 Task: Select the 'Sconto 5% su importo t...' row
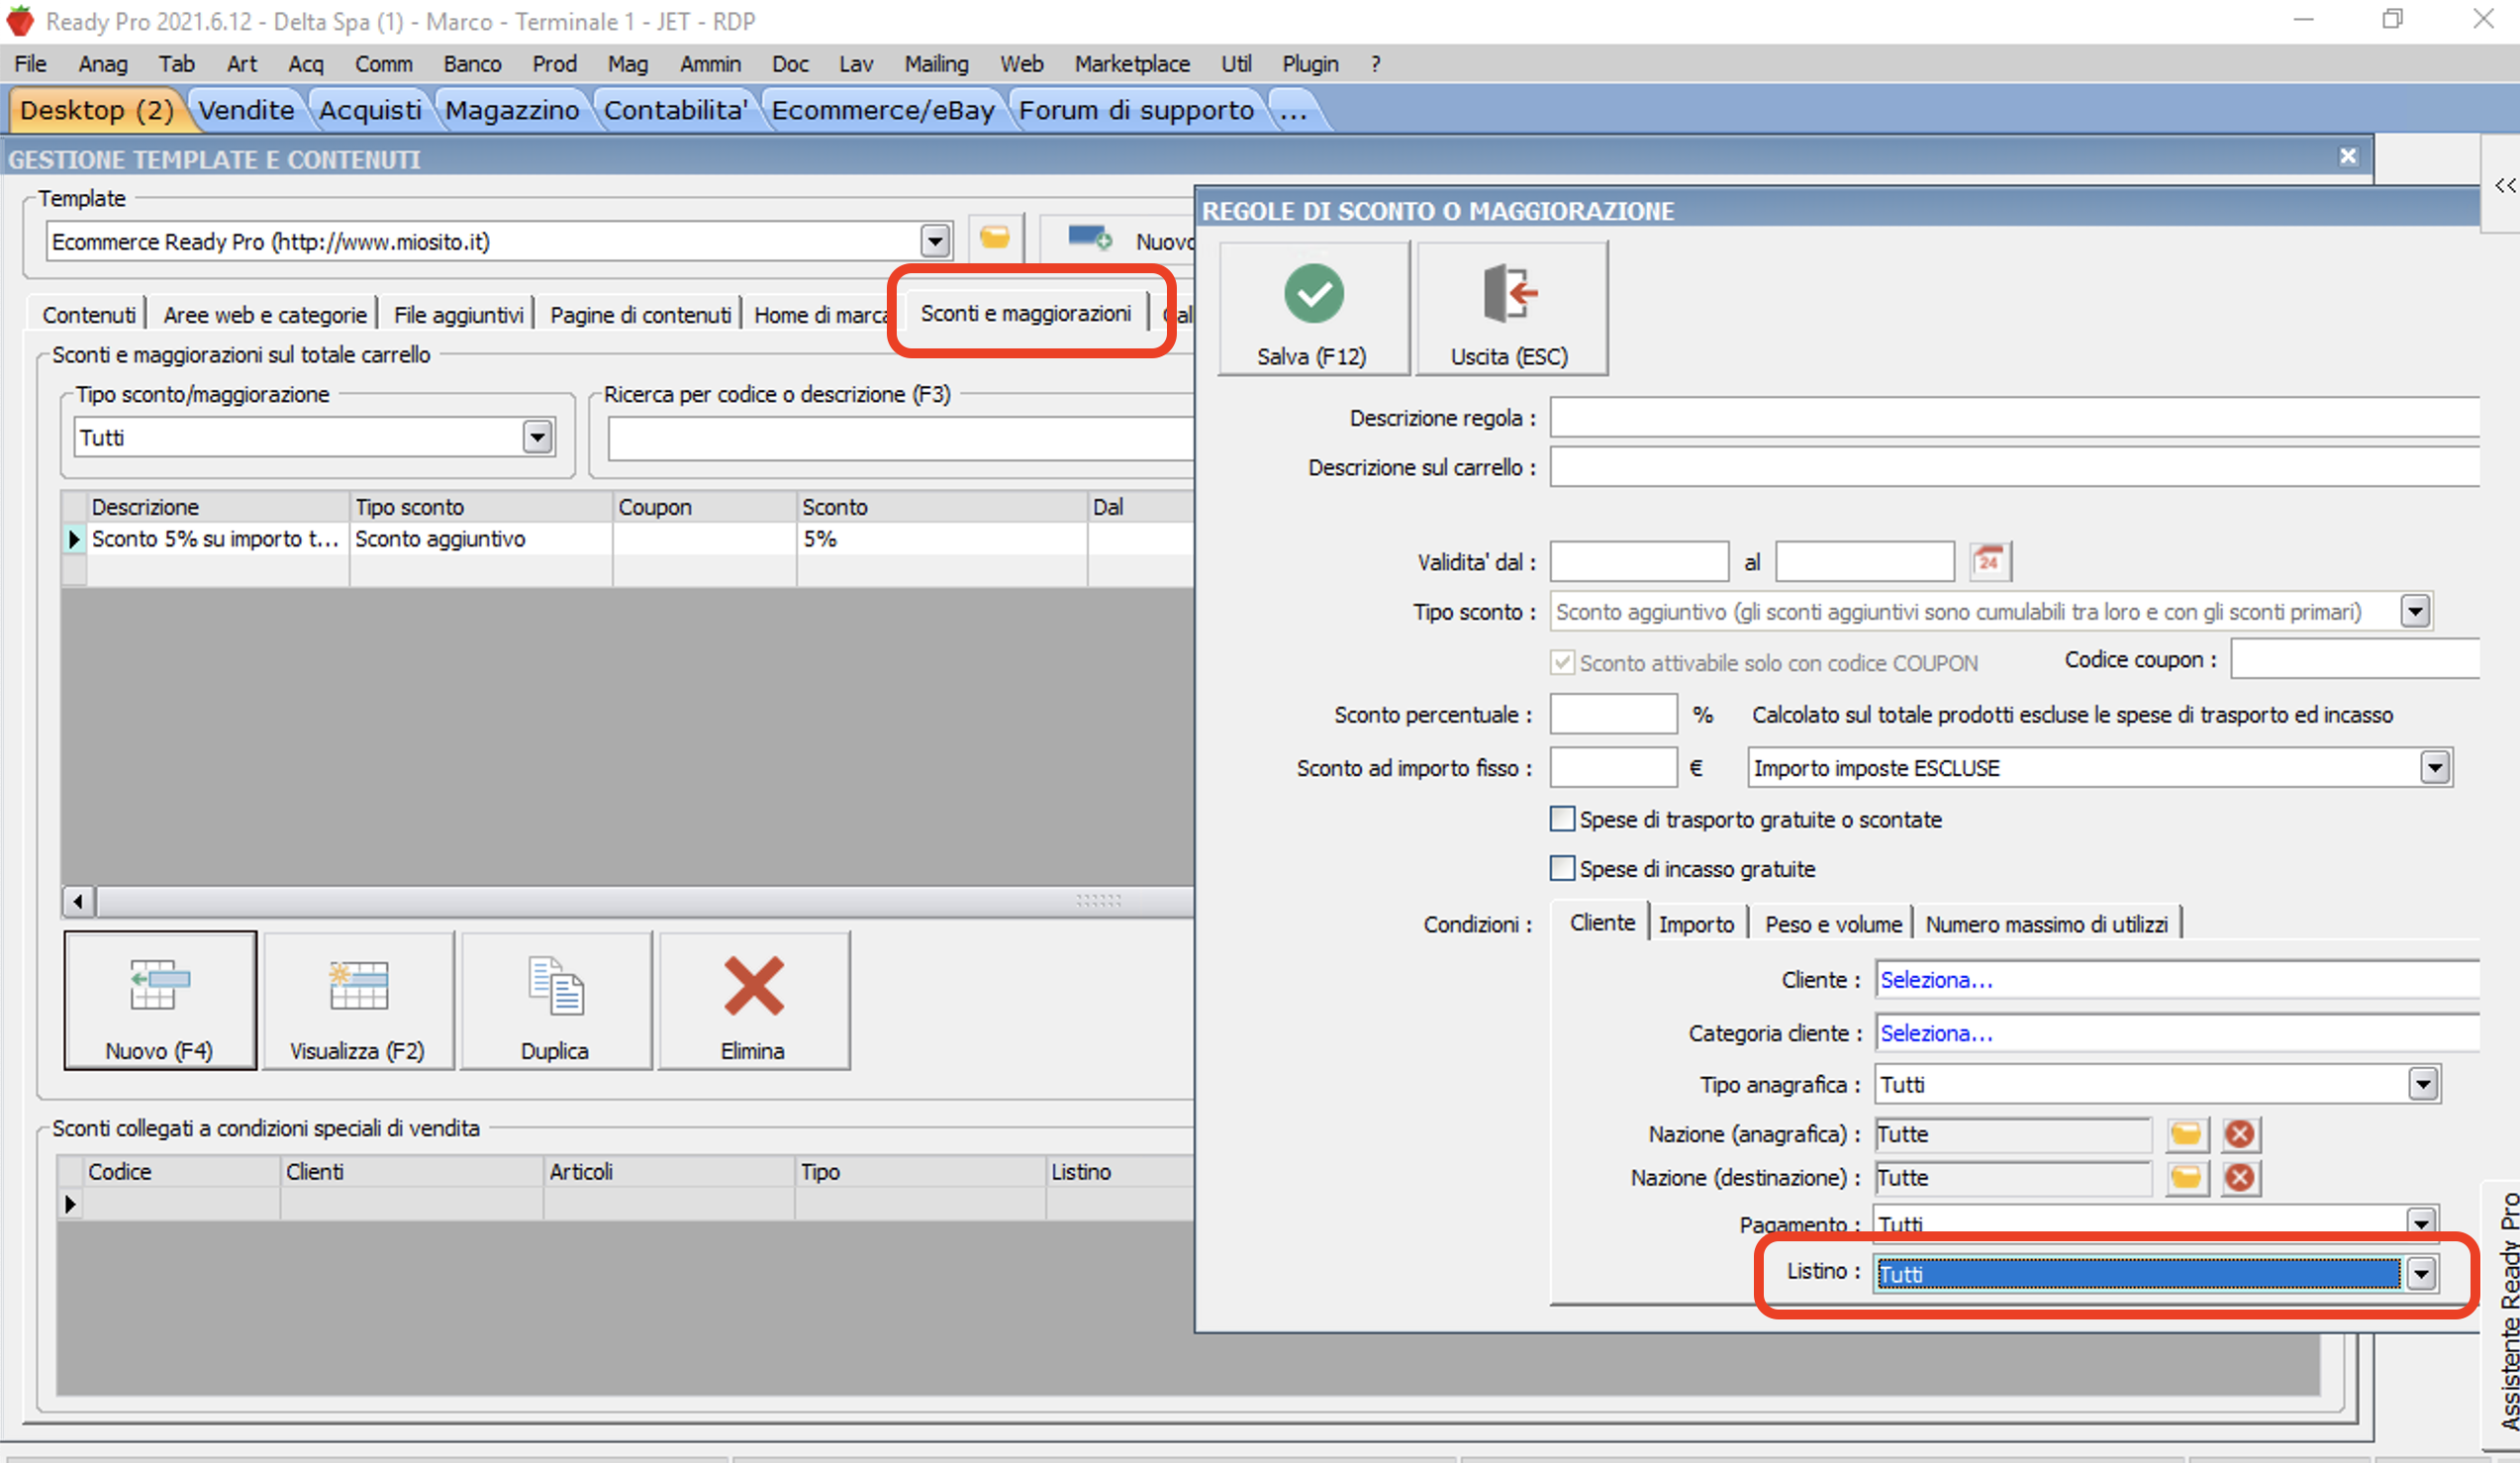(x=630, y=539)
